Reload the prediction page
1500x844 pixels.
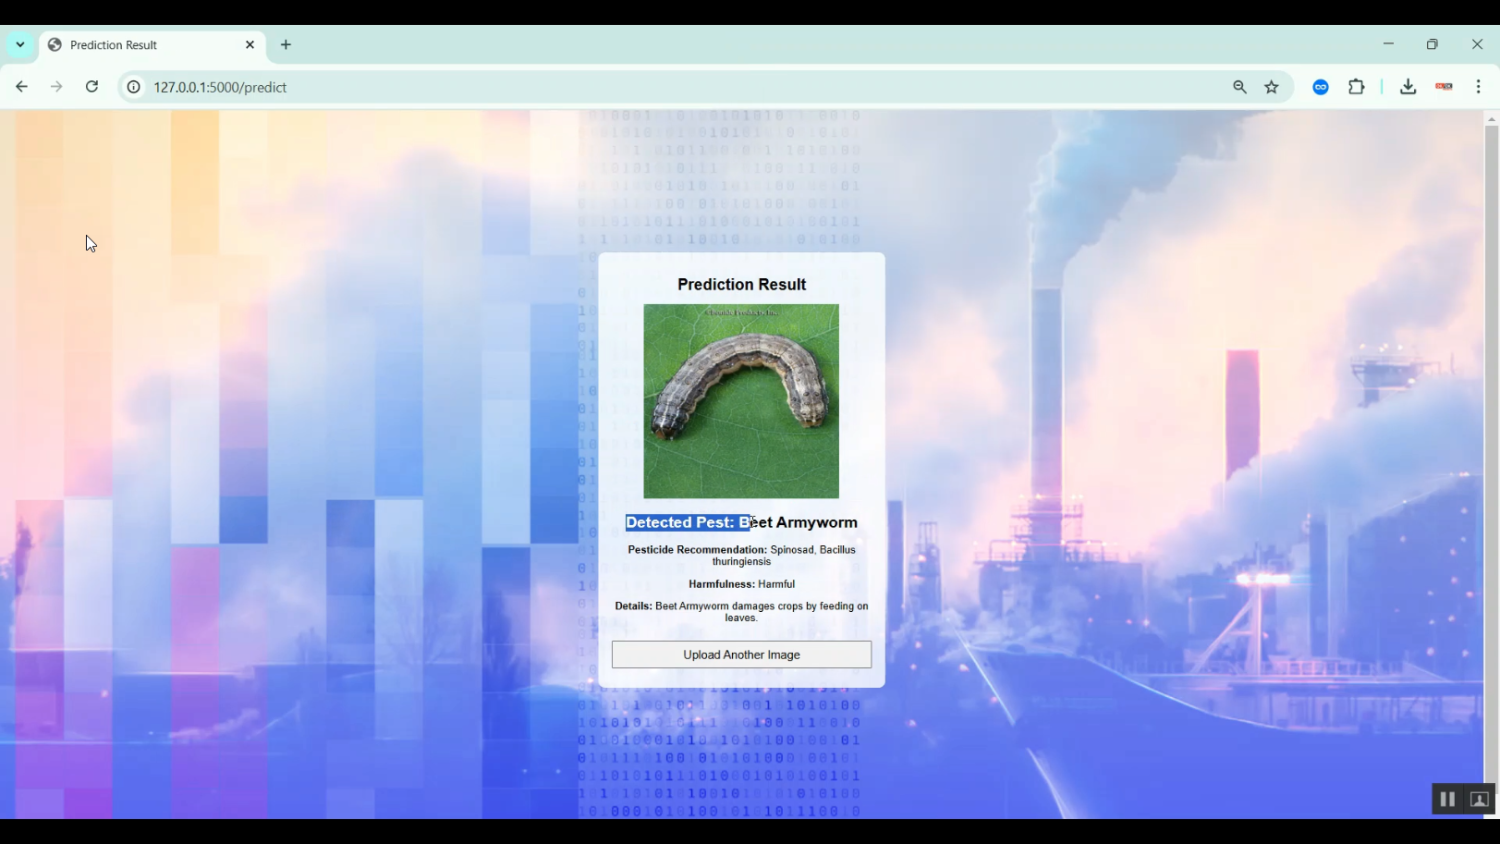coord(91,87)
